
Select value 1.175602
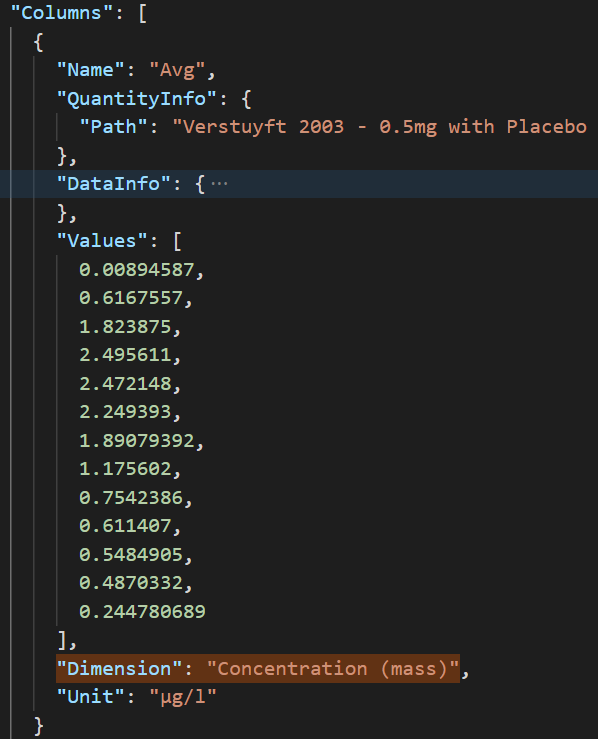[x=125, y=469]
